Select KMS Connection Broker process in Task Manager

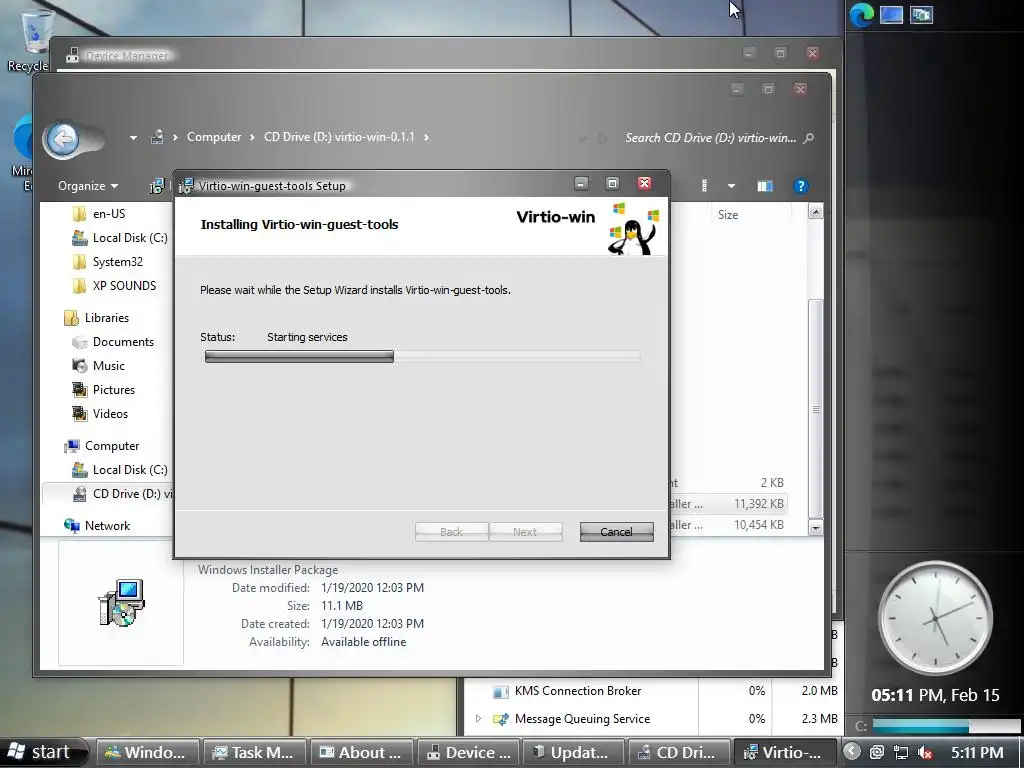click(577, 691)
